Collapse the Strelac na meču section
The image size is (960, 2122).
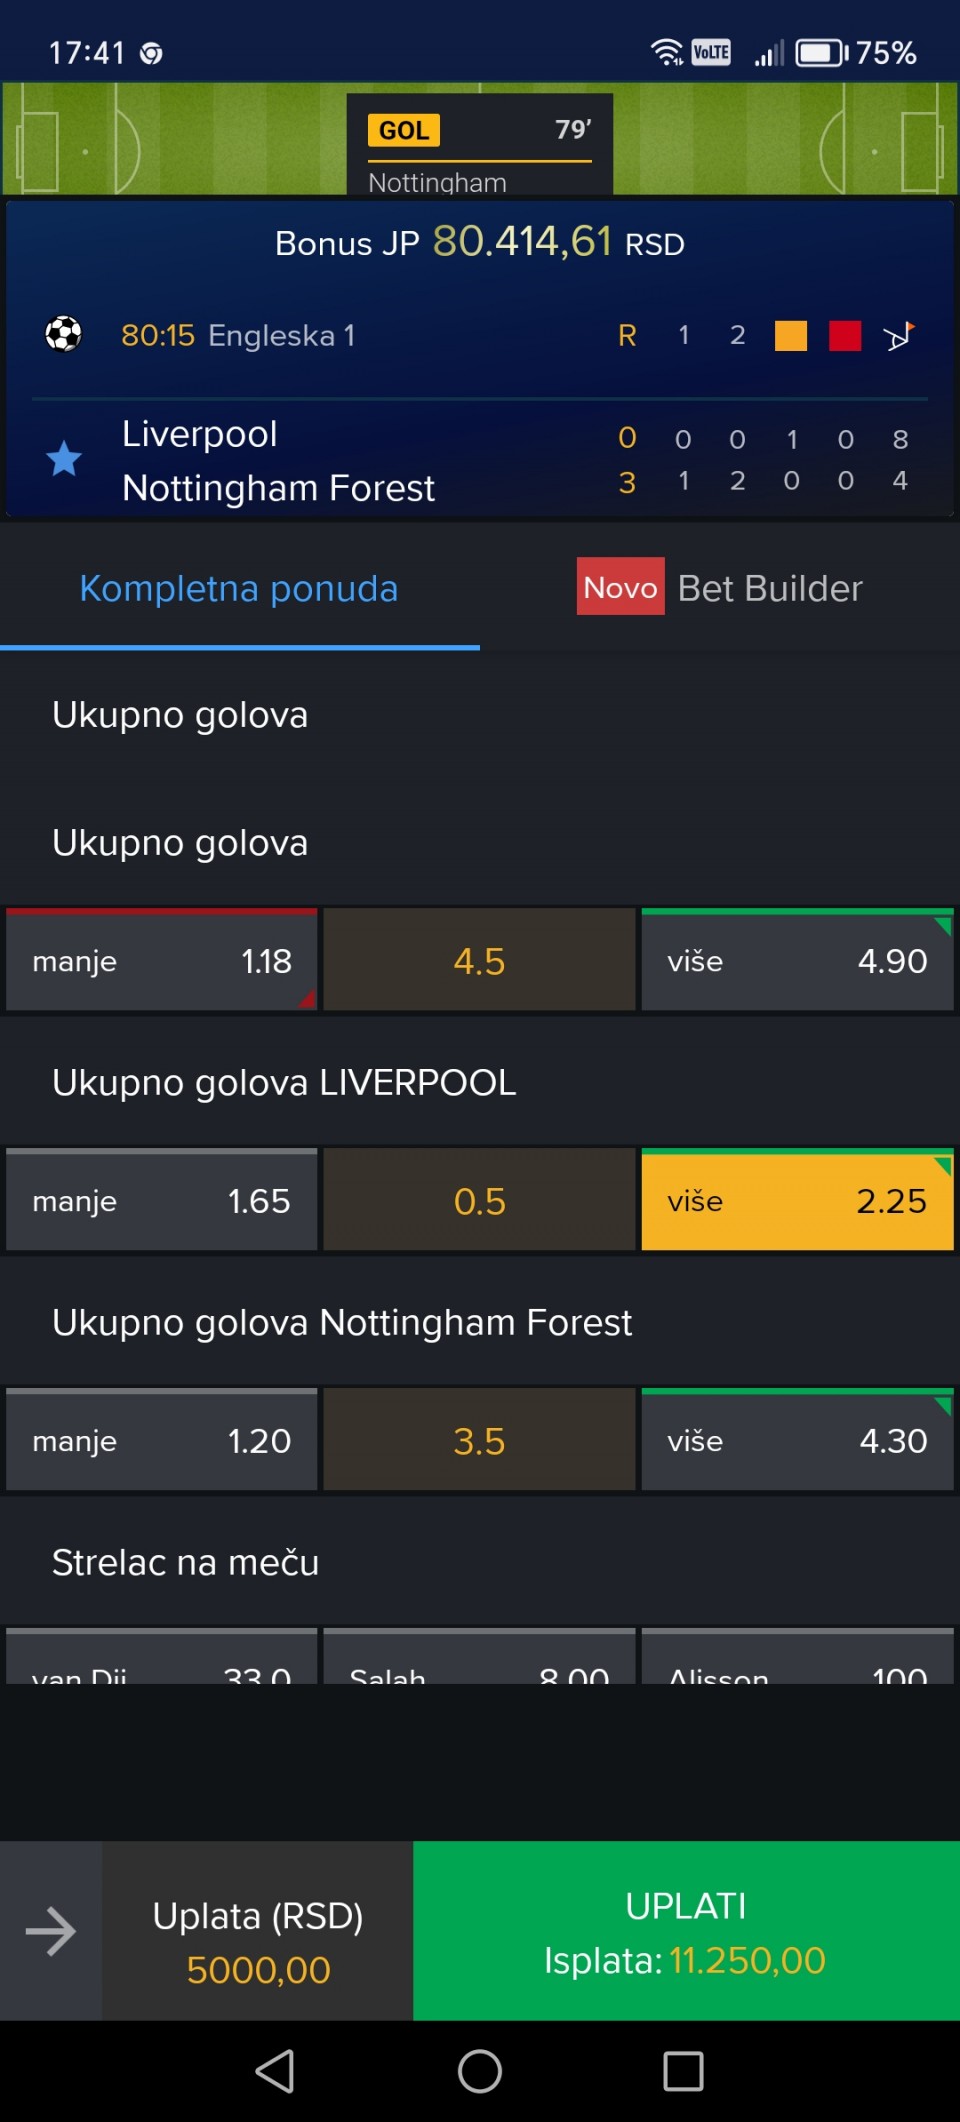click(186, 1563)
